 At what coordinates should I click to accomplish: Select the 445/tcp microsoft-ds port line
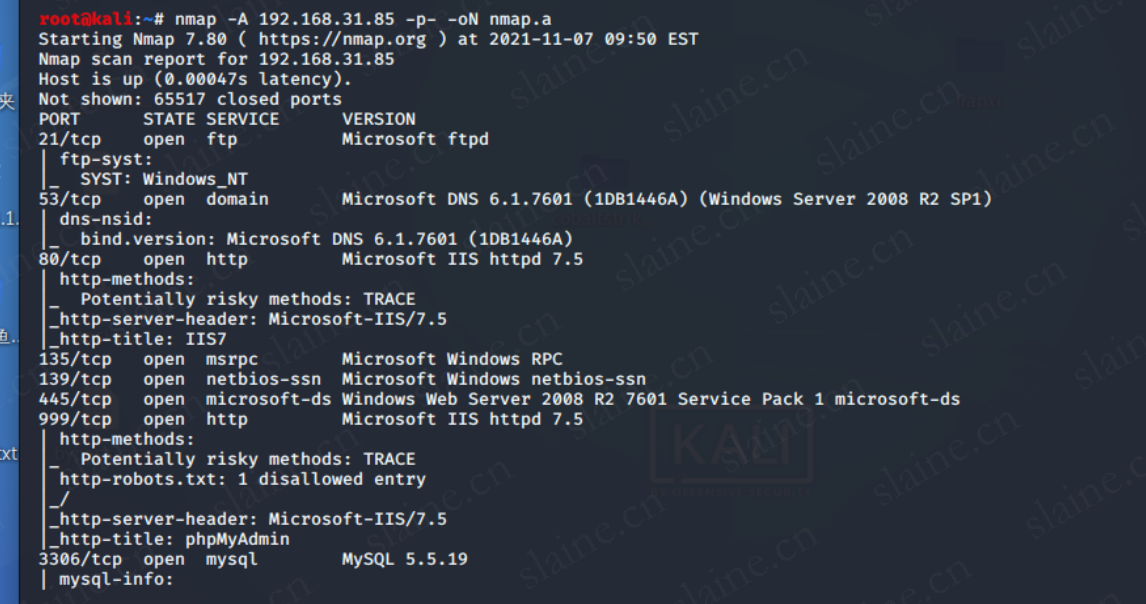pyautogui.click(x=499, y=399)
